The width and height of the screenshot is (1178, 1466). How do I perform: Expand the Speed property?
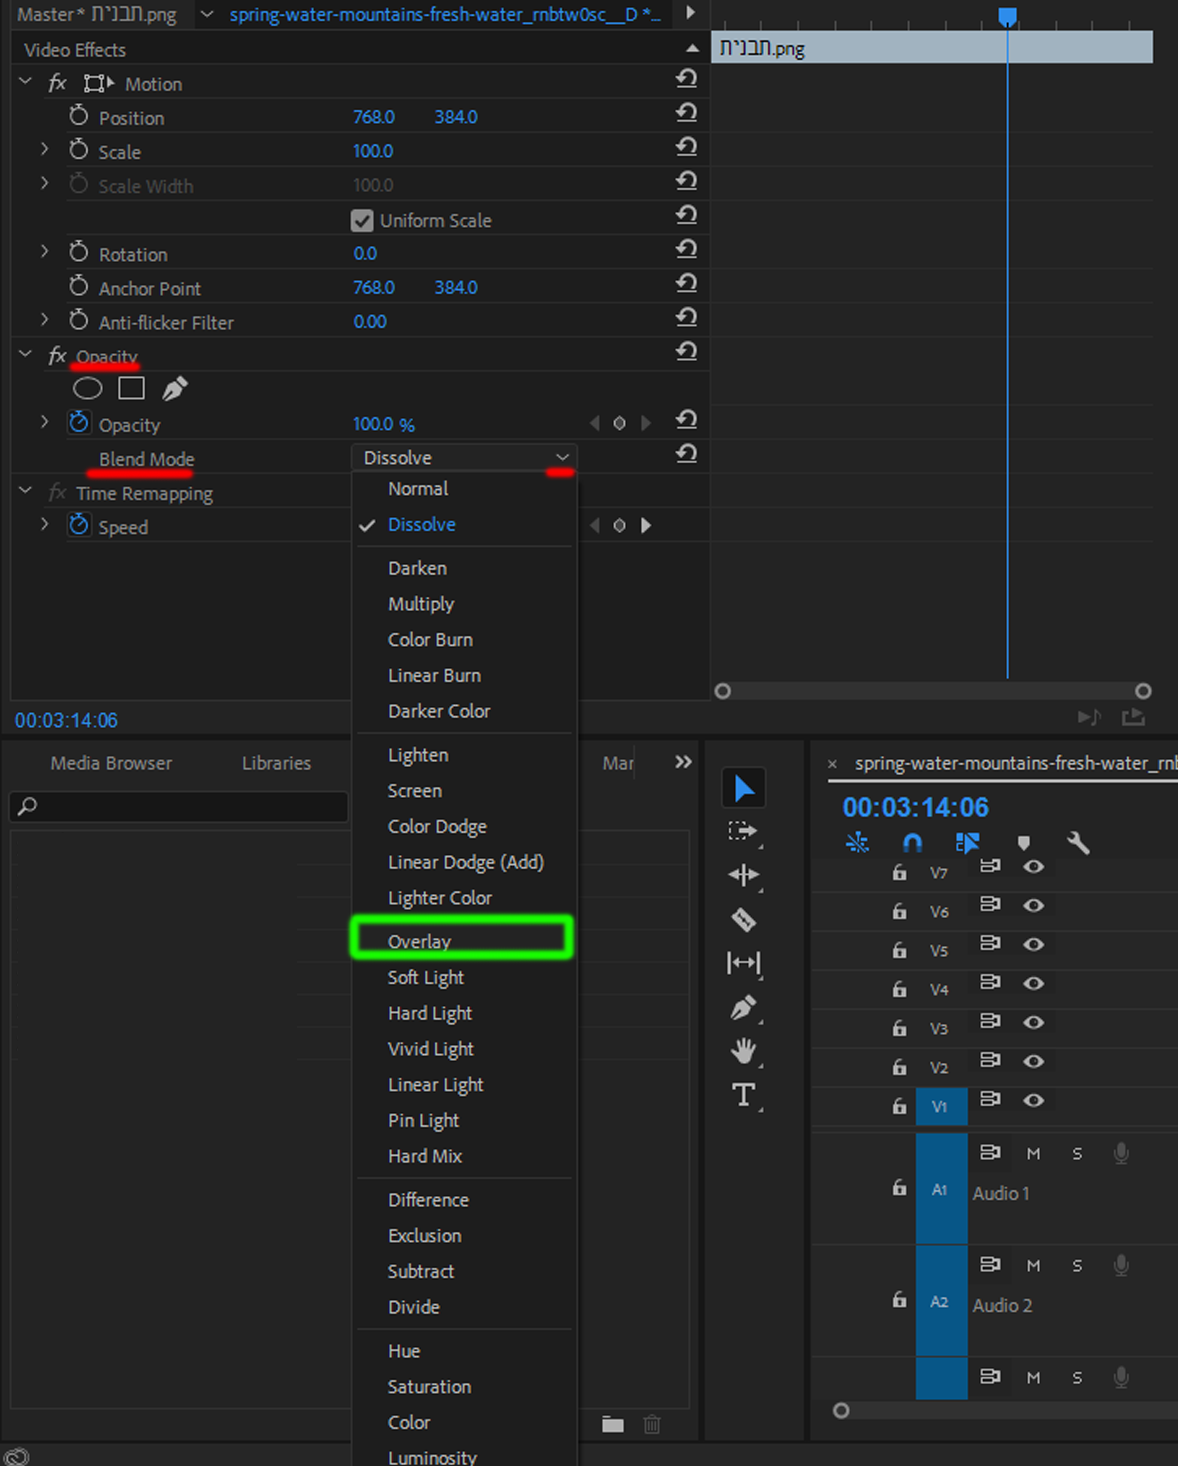click(x=44, y=524)
